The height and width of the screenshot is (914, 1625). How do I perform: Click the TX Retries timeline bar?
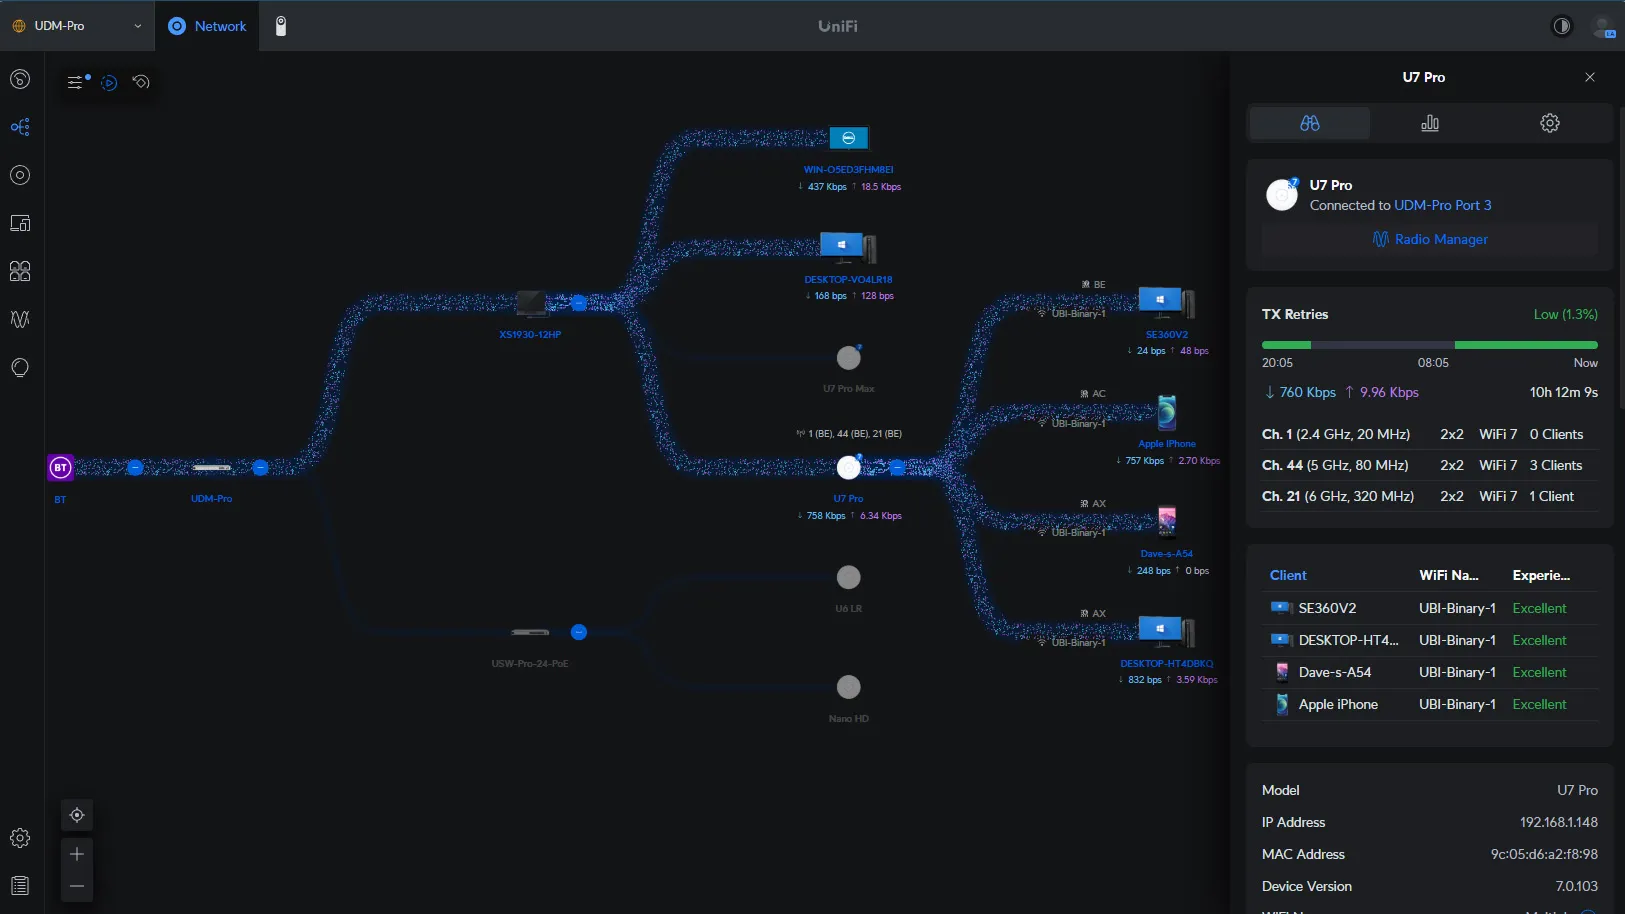coord(1428,344)
